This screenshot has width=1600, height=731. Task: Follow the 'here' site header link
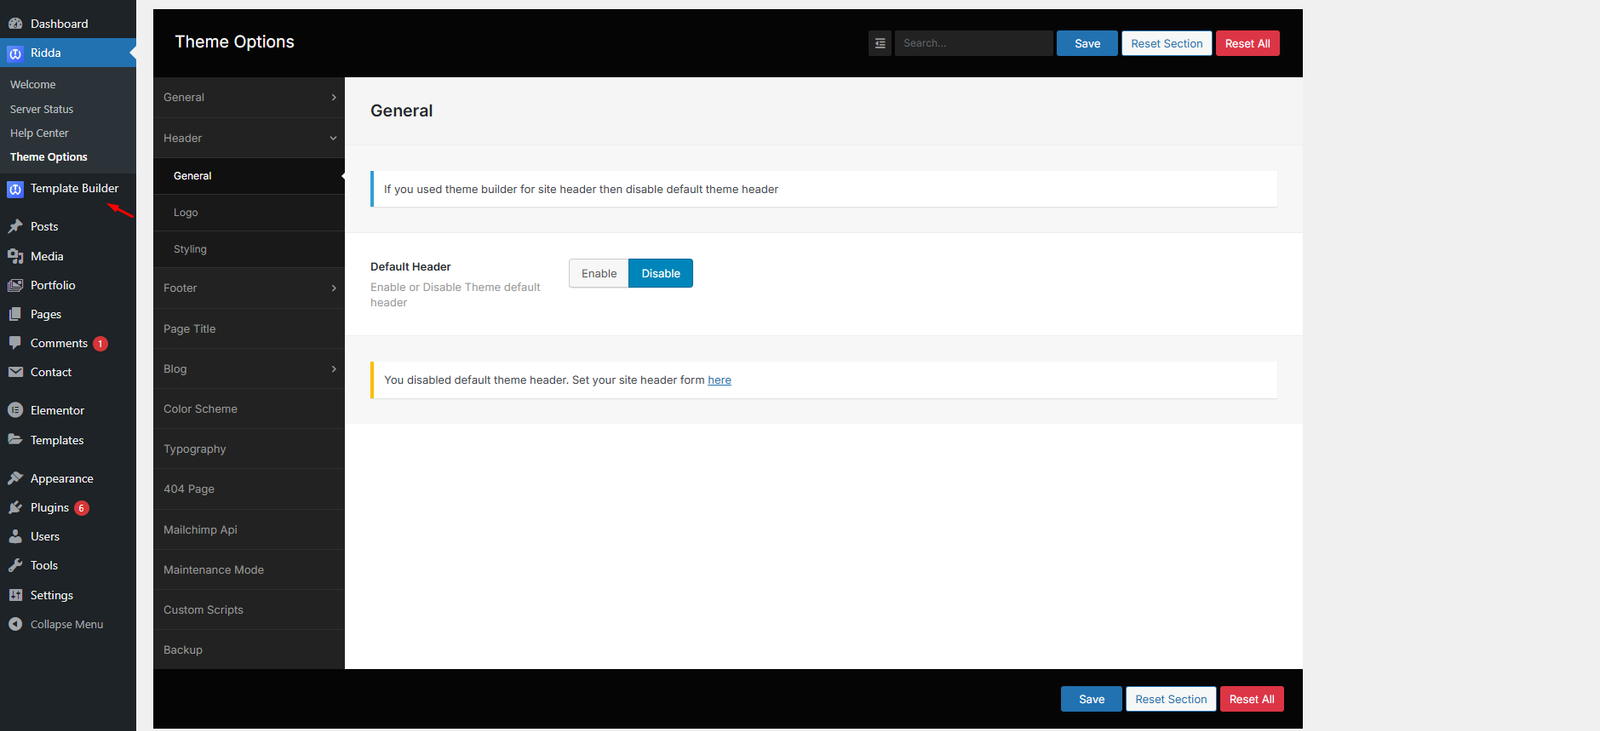719,380
